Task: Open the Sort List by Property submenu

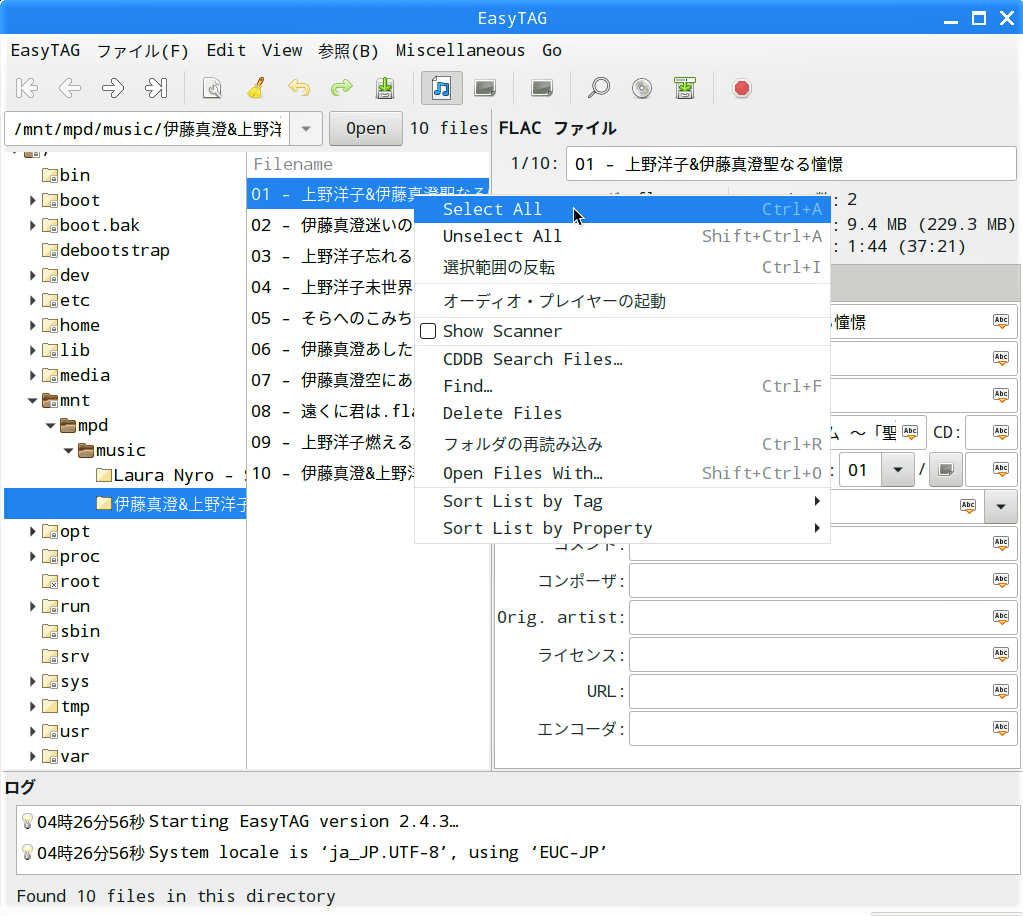Action: (x=622, y=528)
